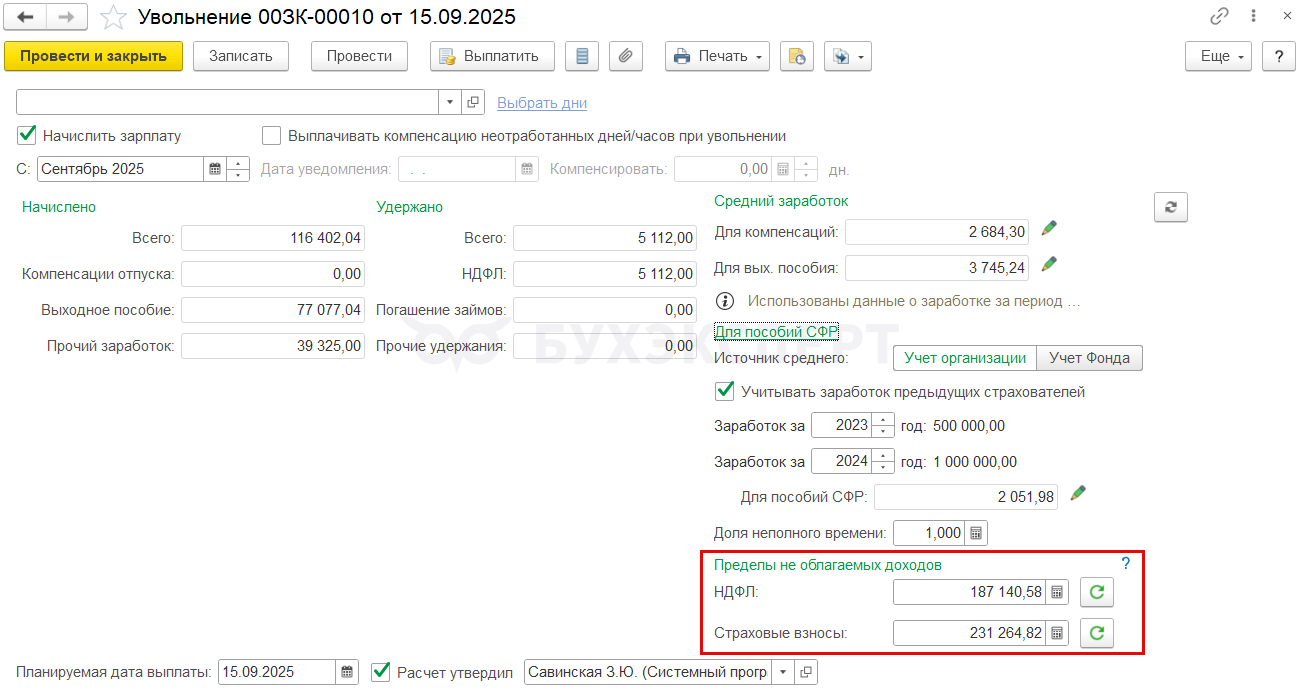The width and height of the screenshot is (1301, 691).
Task: Open calculator for НДФЛ limit field
Action: point(1057,592)
